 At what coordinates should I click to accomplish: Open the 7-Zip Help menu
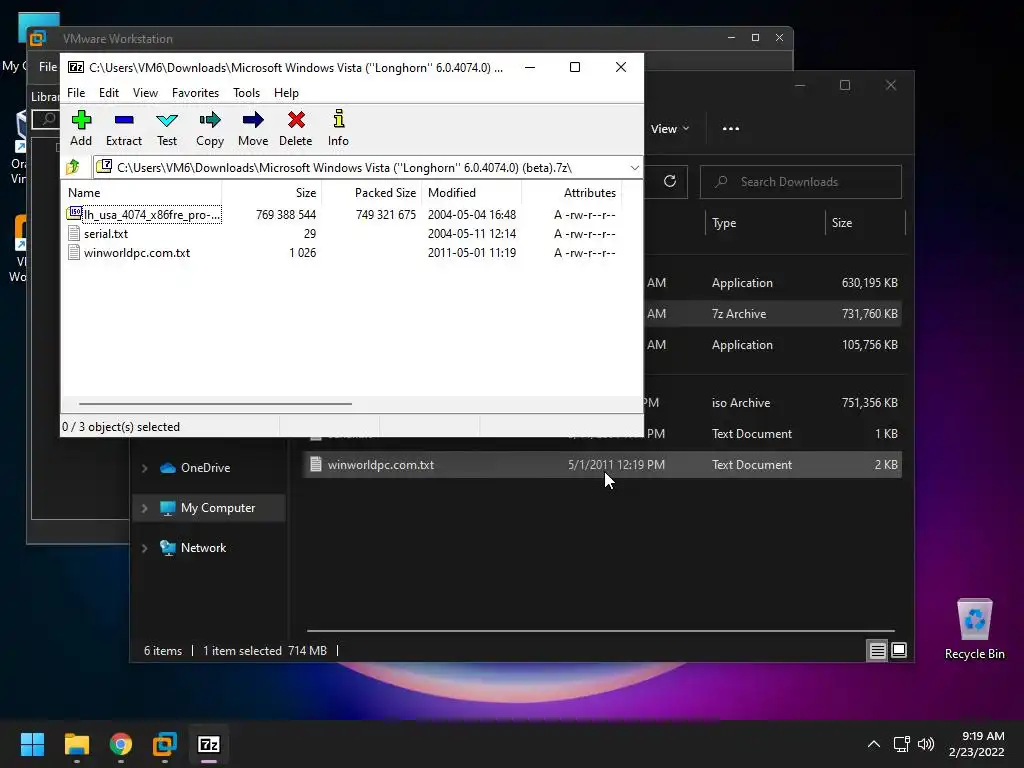point(286,93)
